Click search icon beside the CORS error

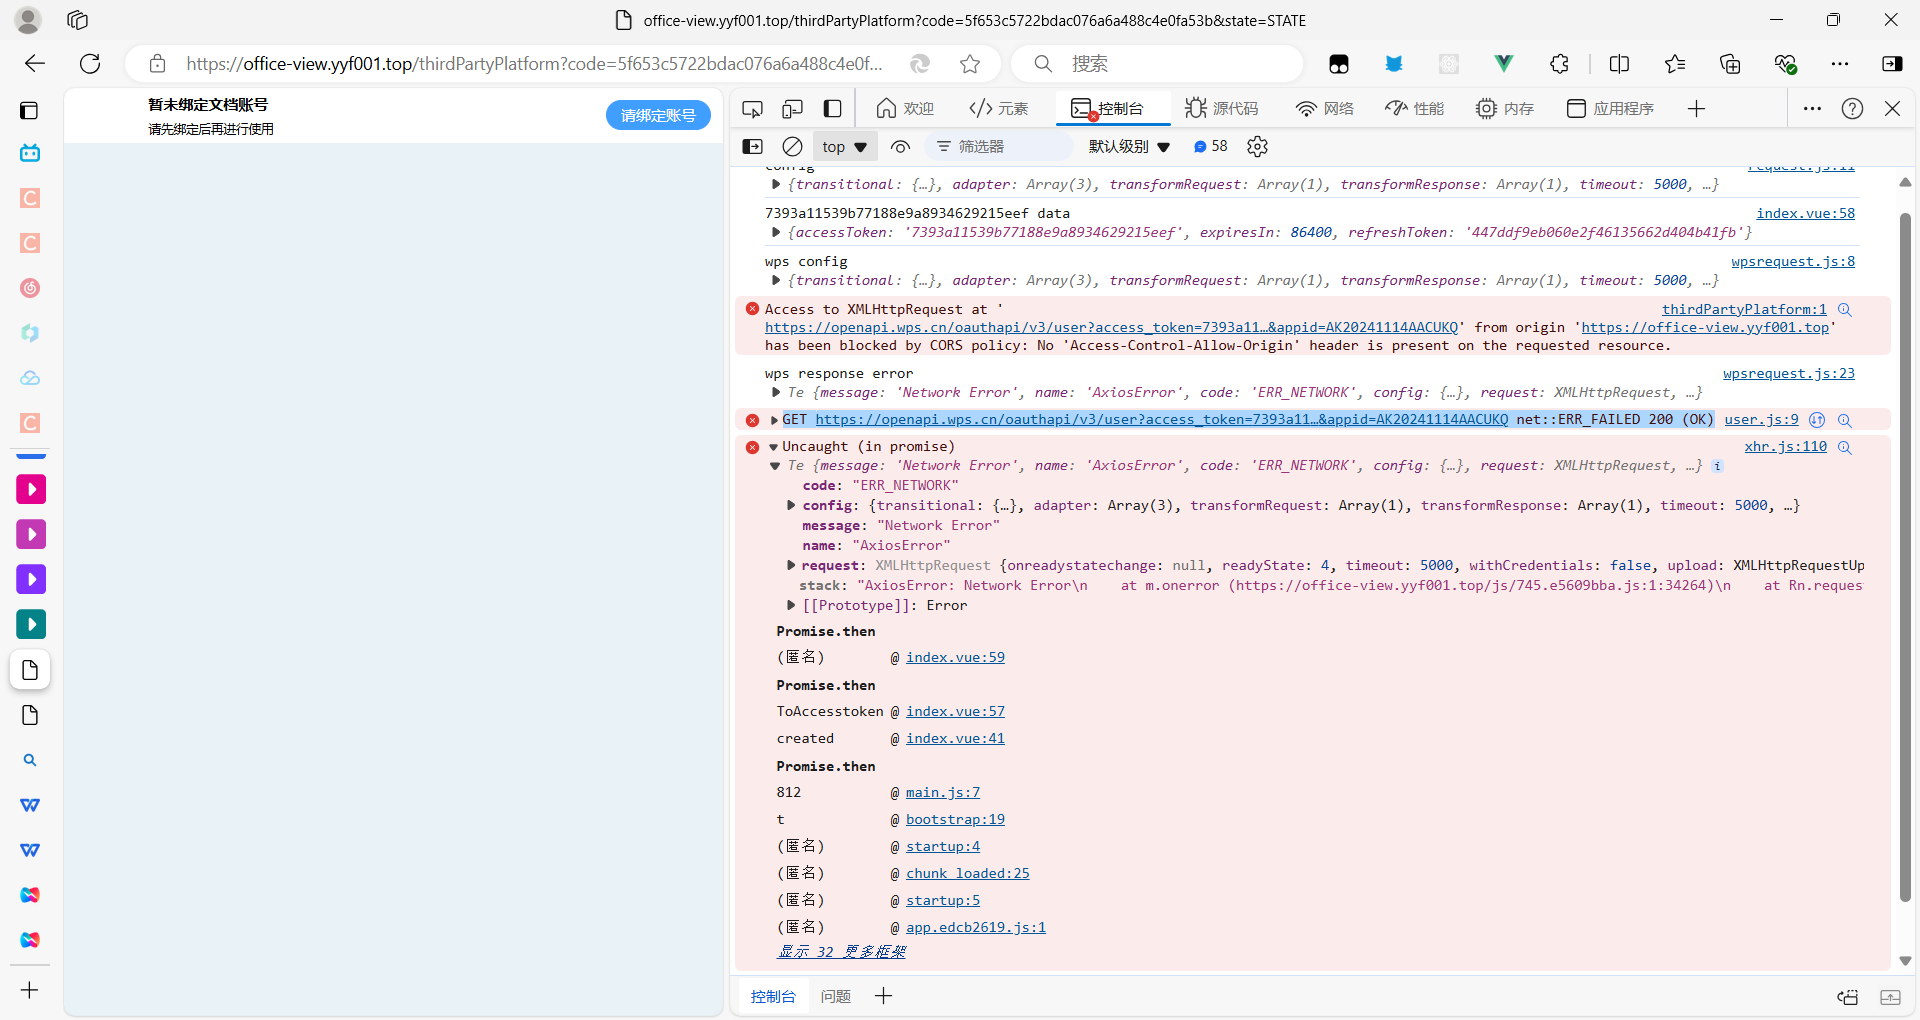(x=1845, y=310)
